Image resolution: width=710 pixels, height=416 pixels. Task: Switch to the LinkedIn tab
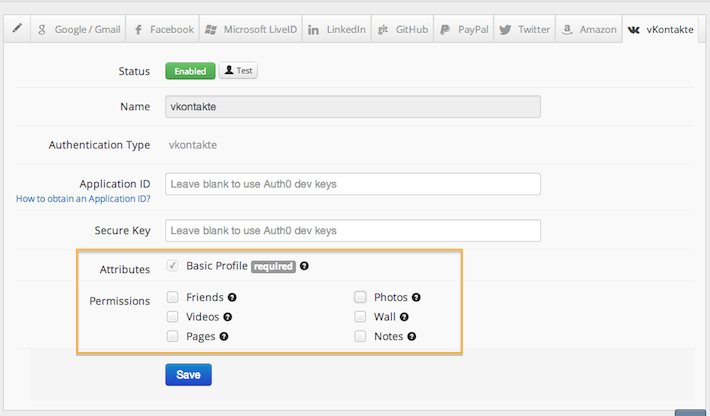336,29
